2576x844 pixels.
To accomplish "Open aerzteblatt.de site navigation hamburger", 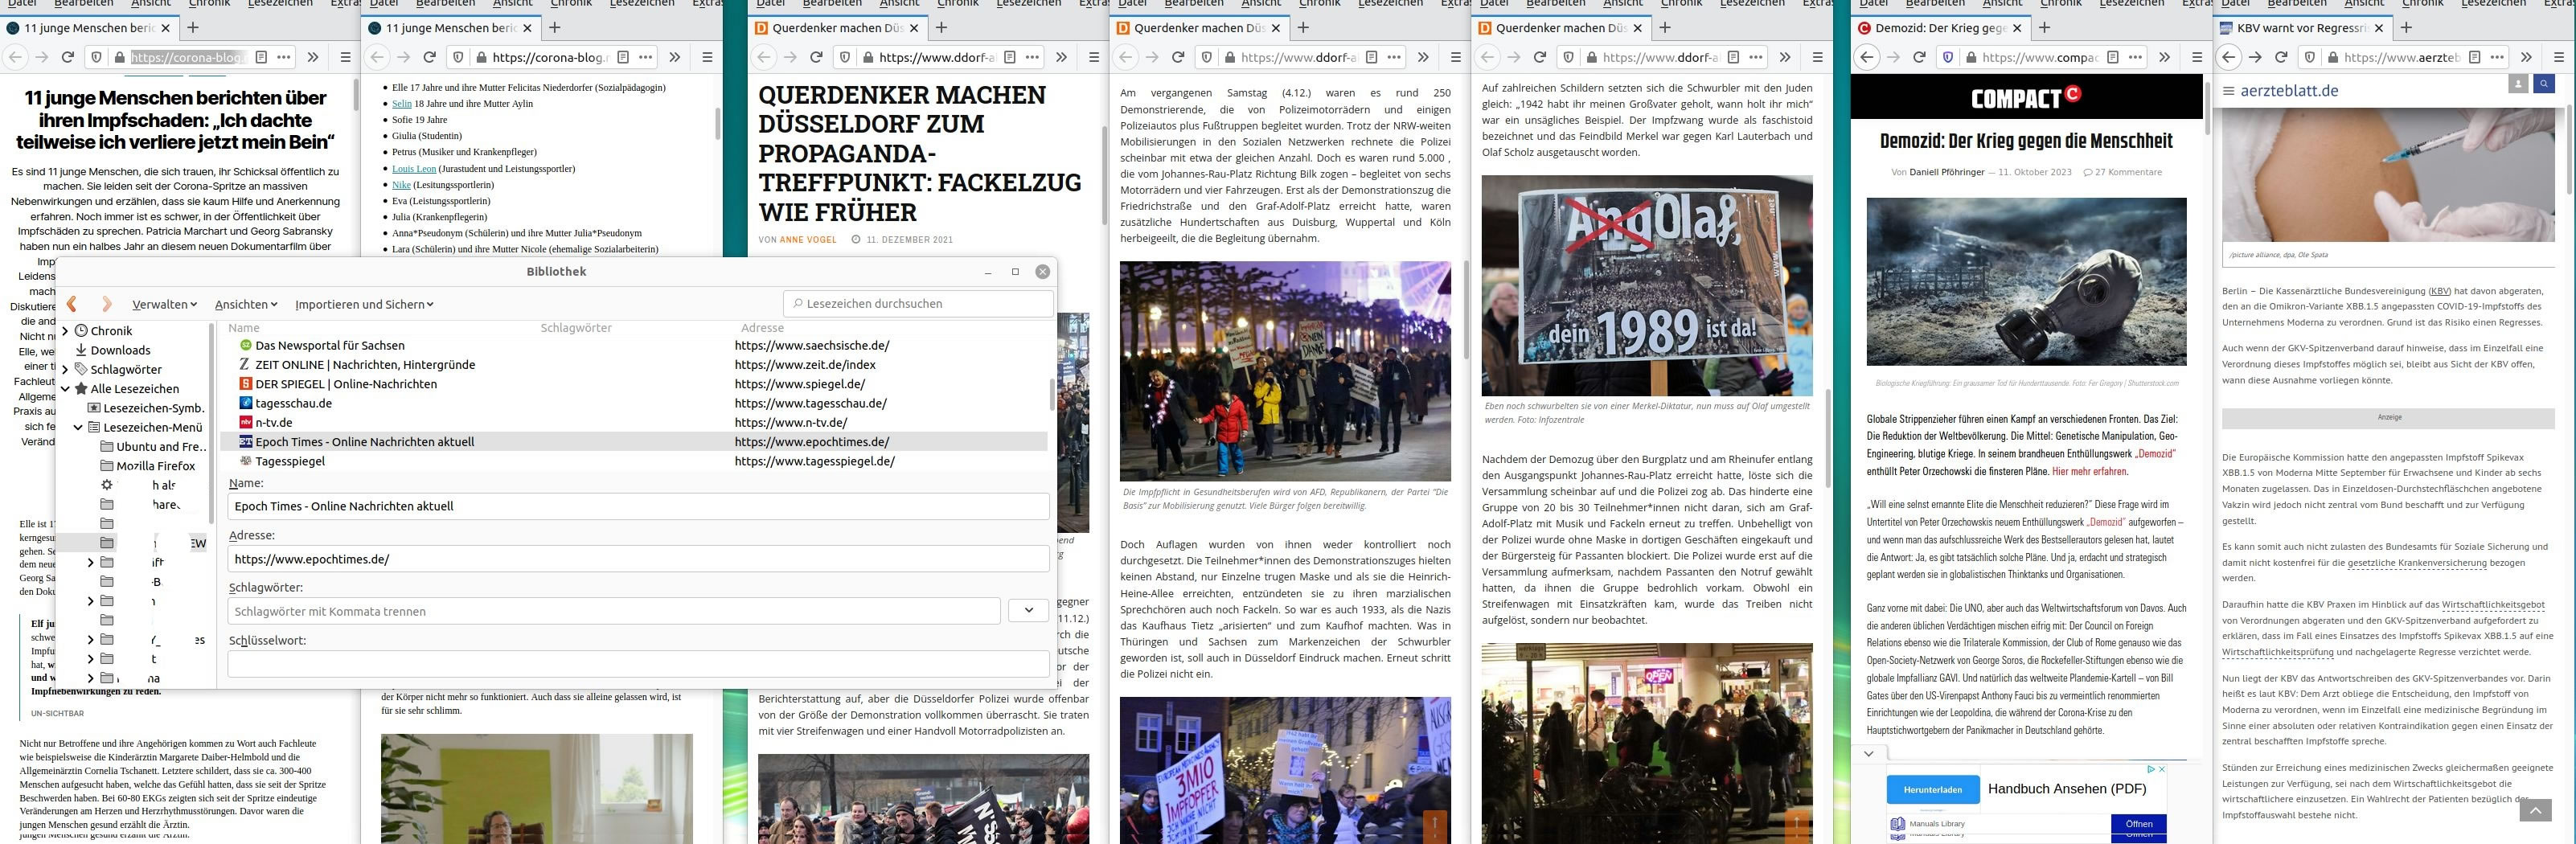I will (x=2228, y=91).
